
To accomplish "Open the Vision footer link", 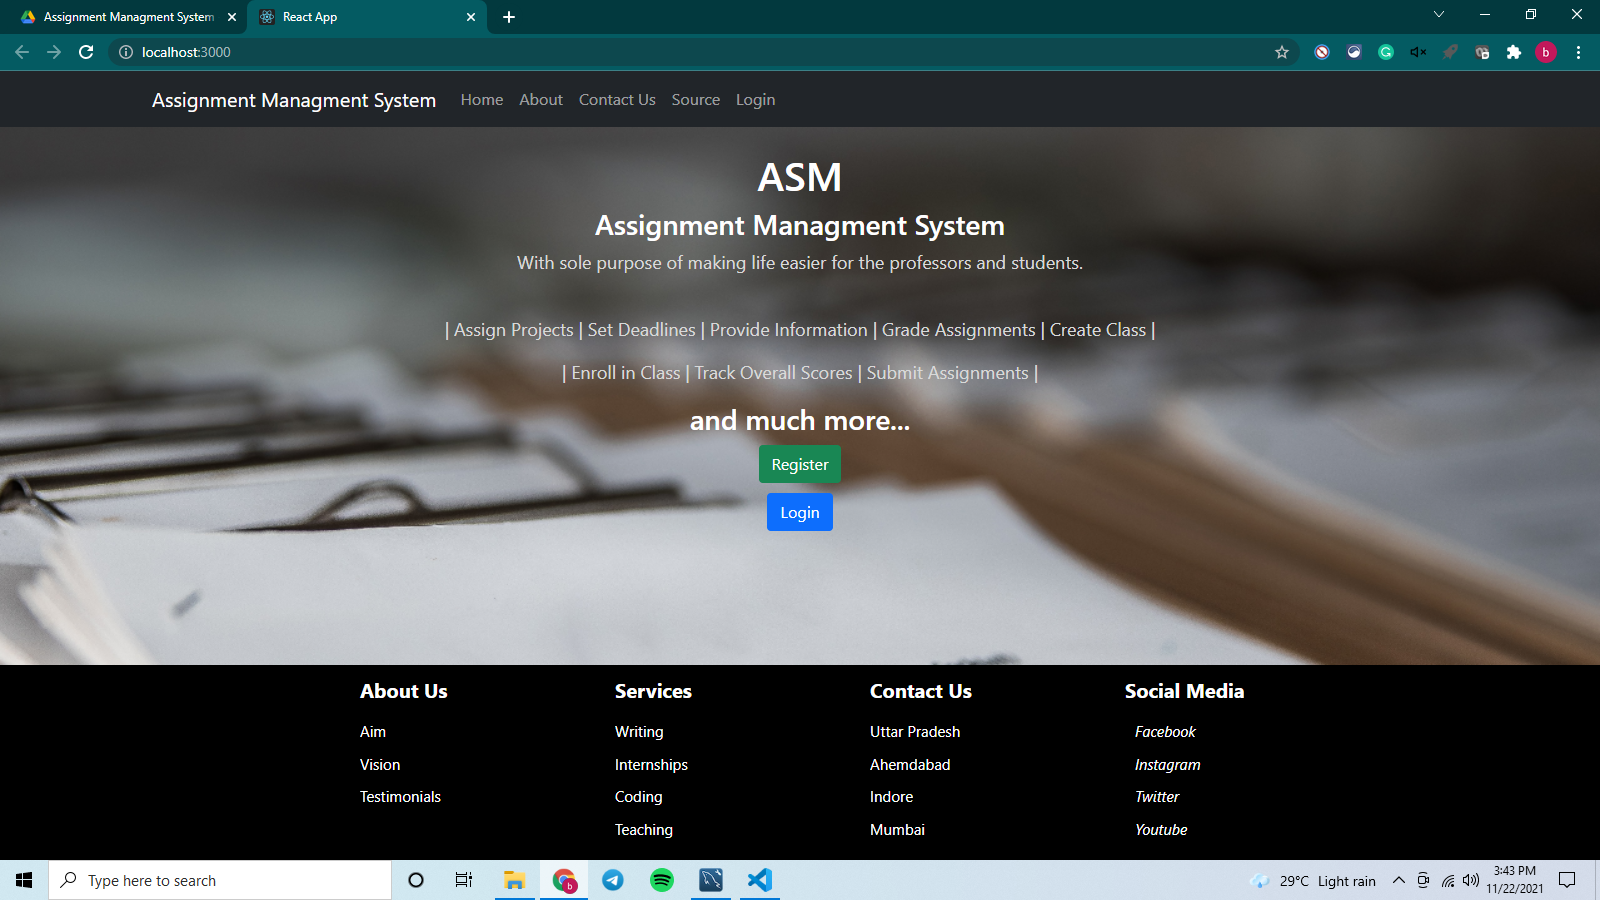I will [x=380, y=765].
